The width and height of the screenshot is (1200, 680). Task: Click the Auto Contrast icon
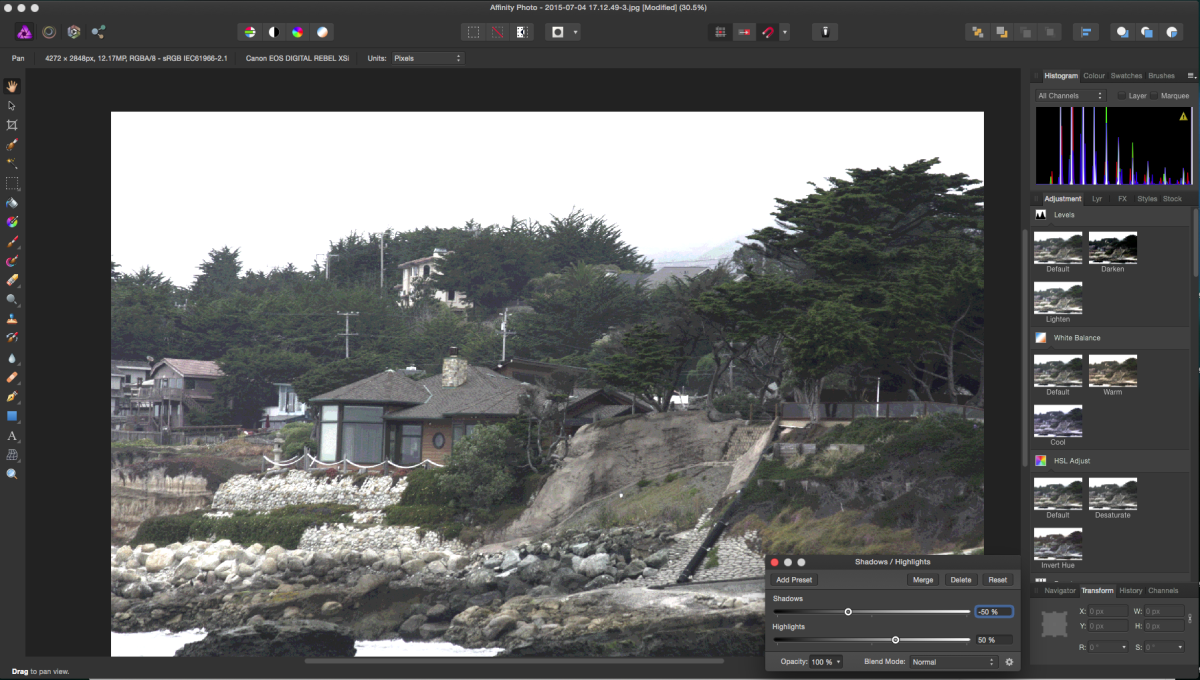point(275,32)
